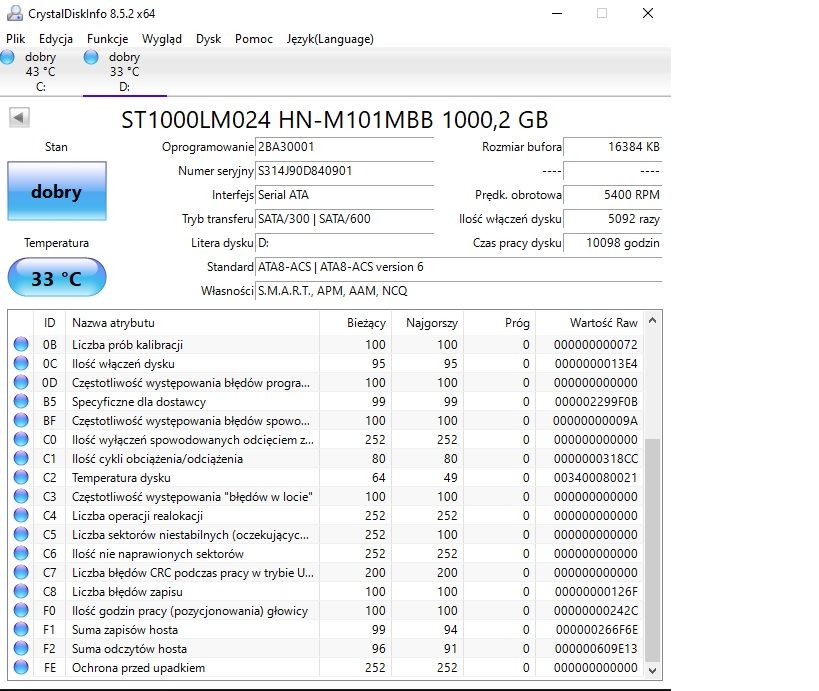Click the 33 °C temperature button

(x=57, y=277)
